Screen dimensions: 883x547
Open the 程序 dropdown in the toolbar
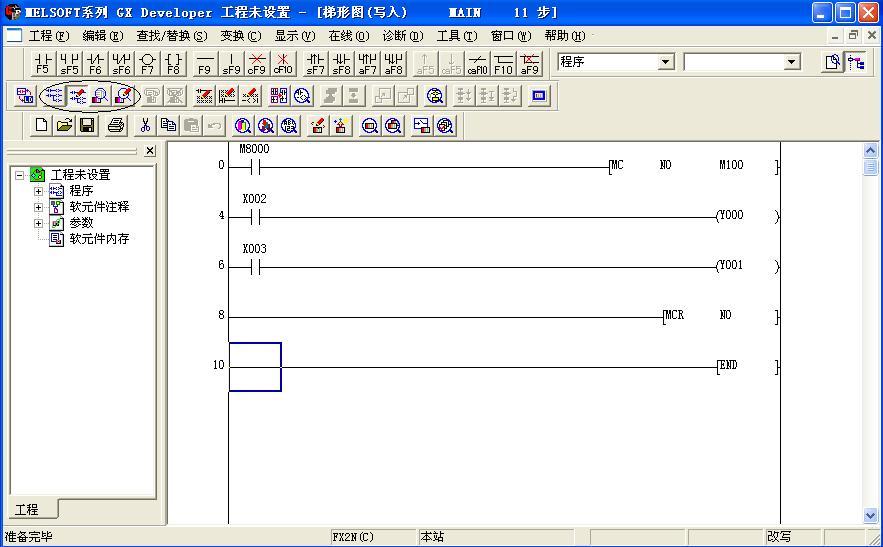666,62
